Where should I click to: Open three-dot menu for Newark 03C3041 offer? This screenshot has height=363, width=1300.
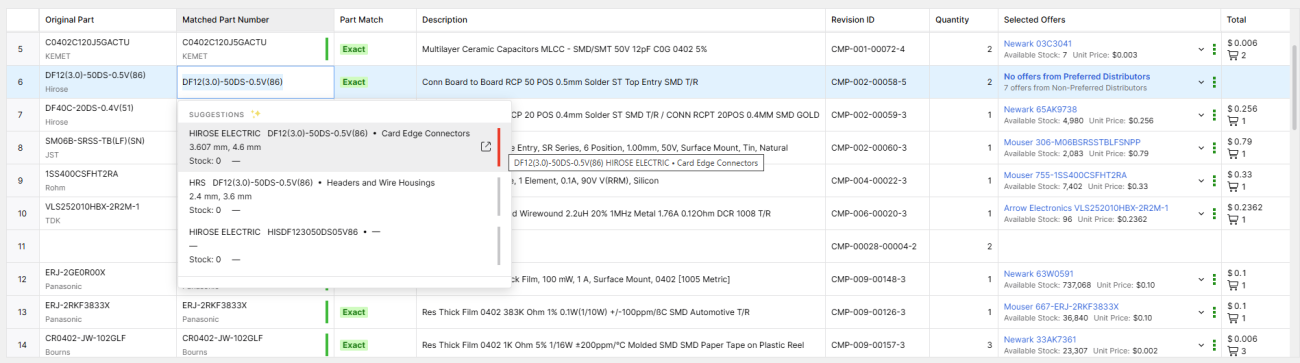pyautogui.click(x=1214, y=49)
